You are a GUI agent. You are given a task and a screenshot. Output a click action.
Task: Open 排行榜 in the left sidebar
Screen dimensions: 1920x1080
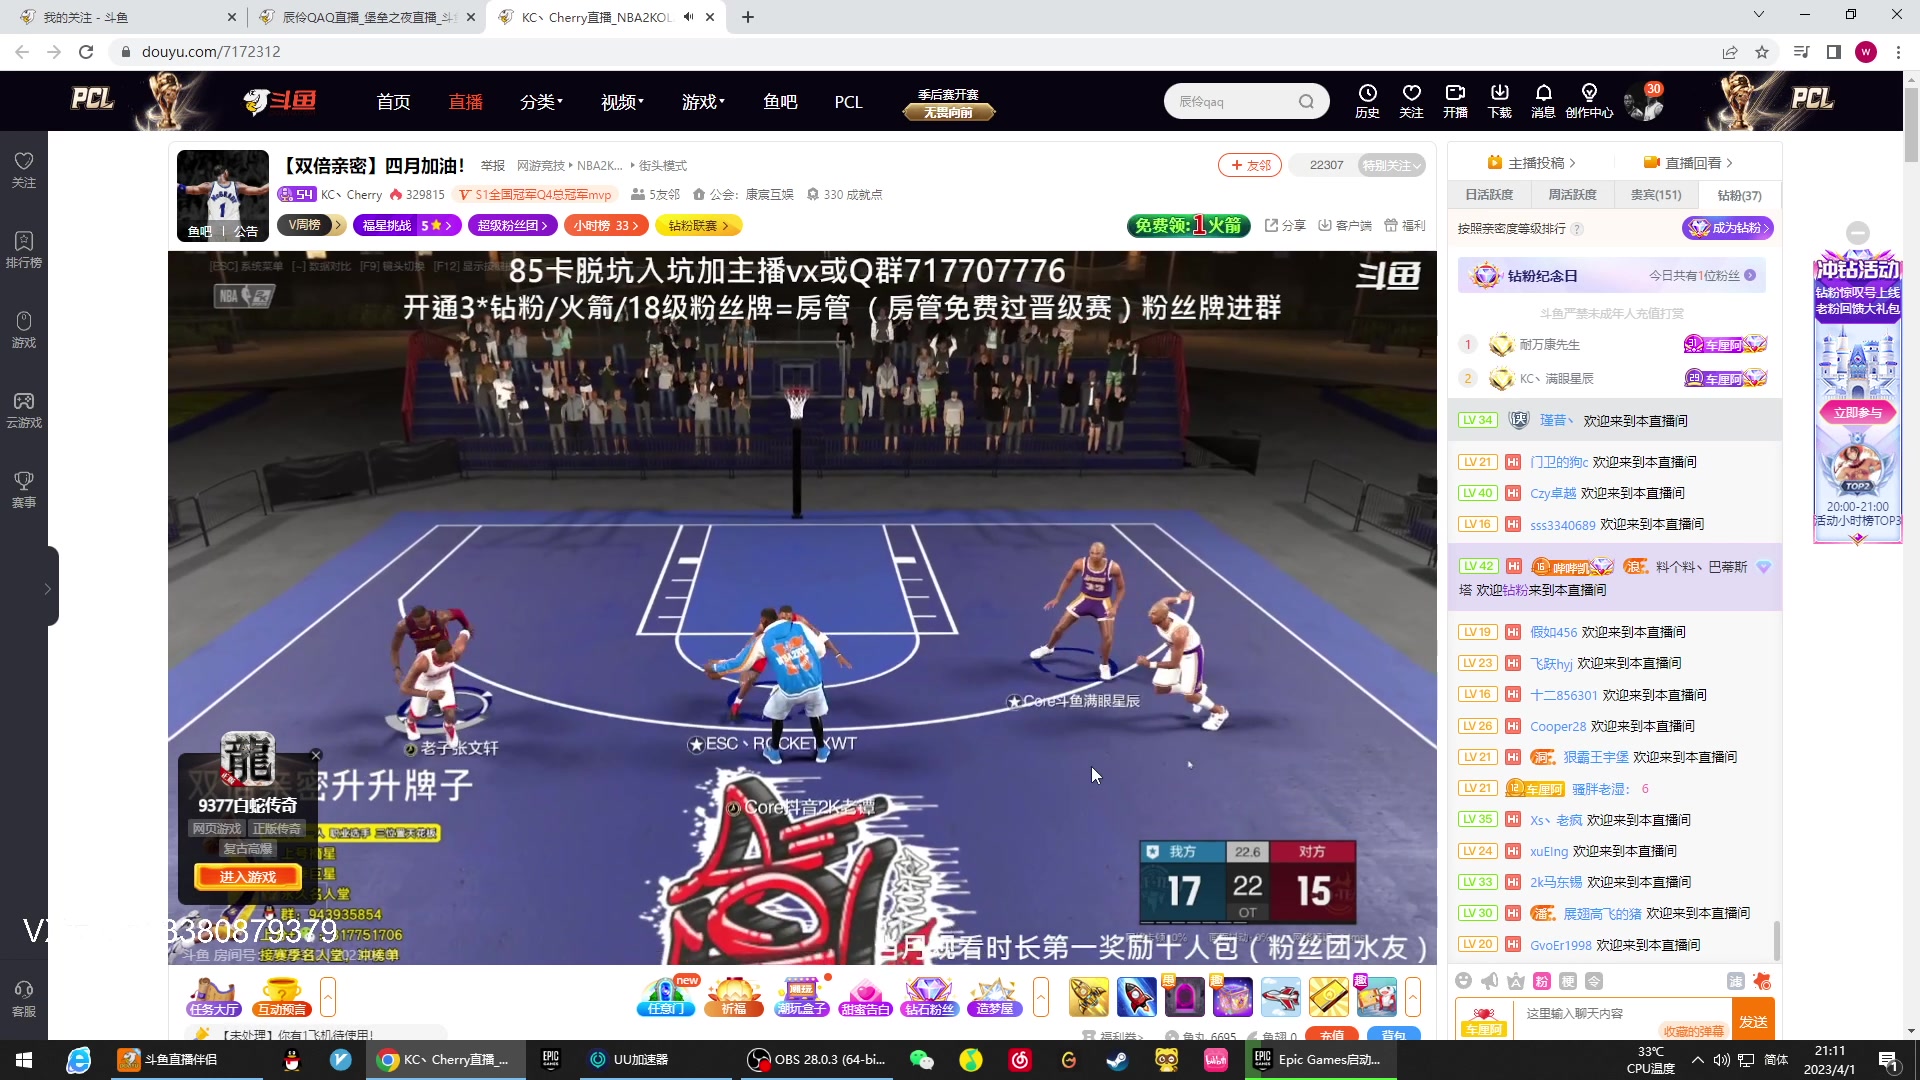[x=24, y=250]
